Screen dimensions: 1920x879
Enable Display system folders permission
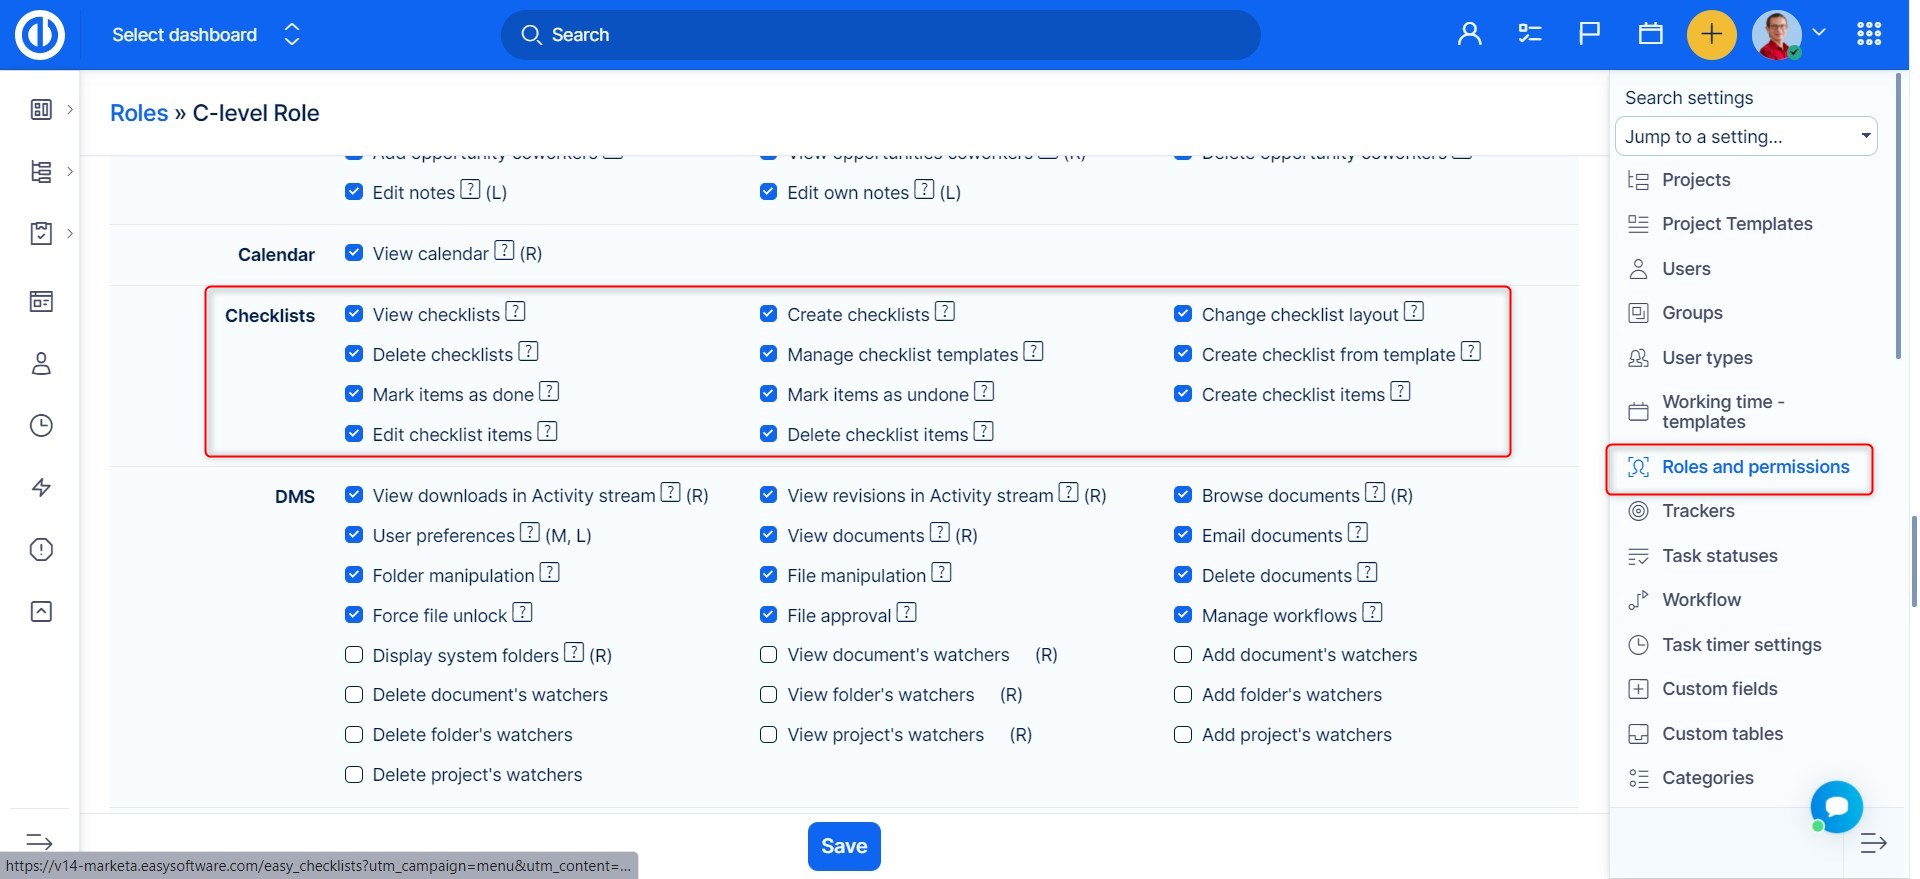[x=354, y=655]
